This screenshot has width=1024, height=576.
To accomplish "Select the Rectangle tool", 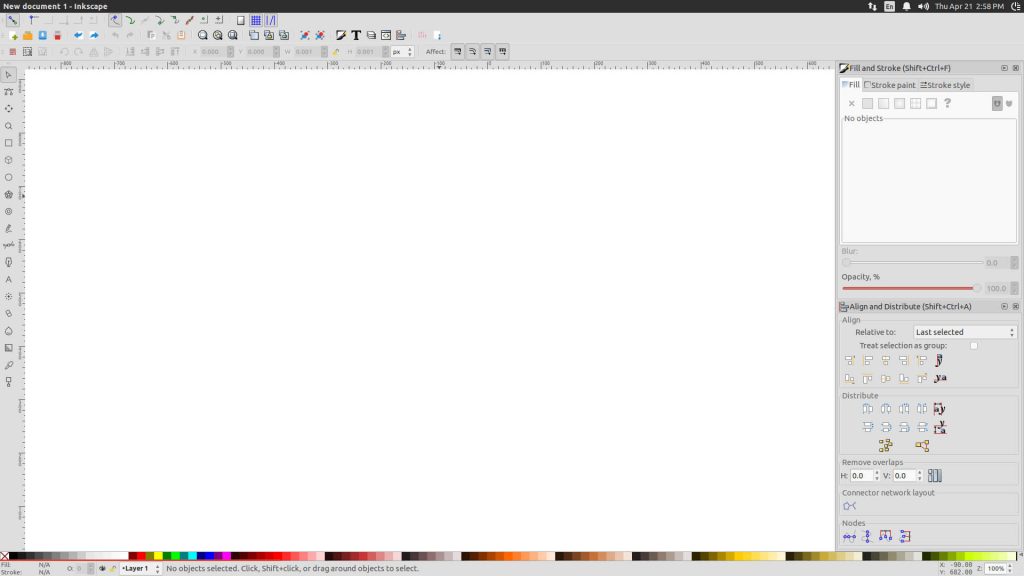I will coord(10,144).
